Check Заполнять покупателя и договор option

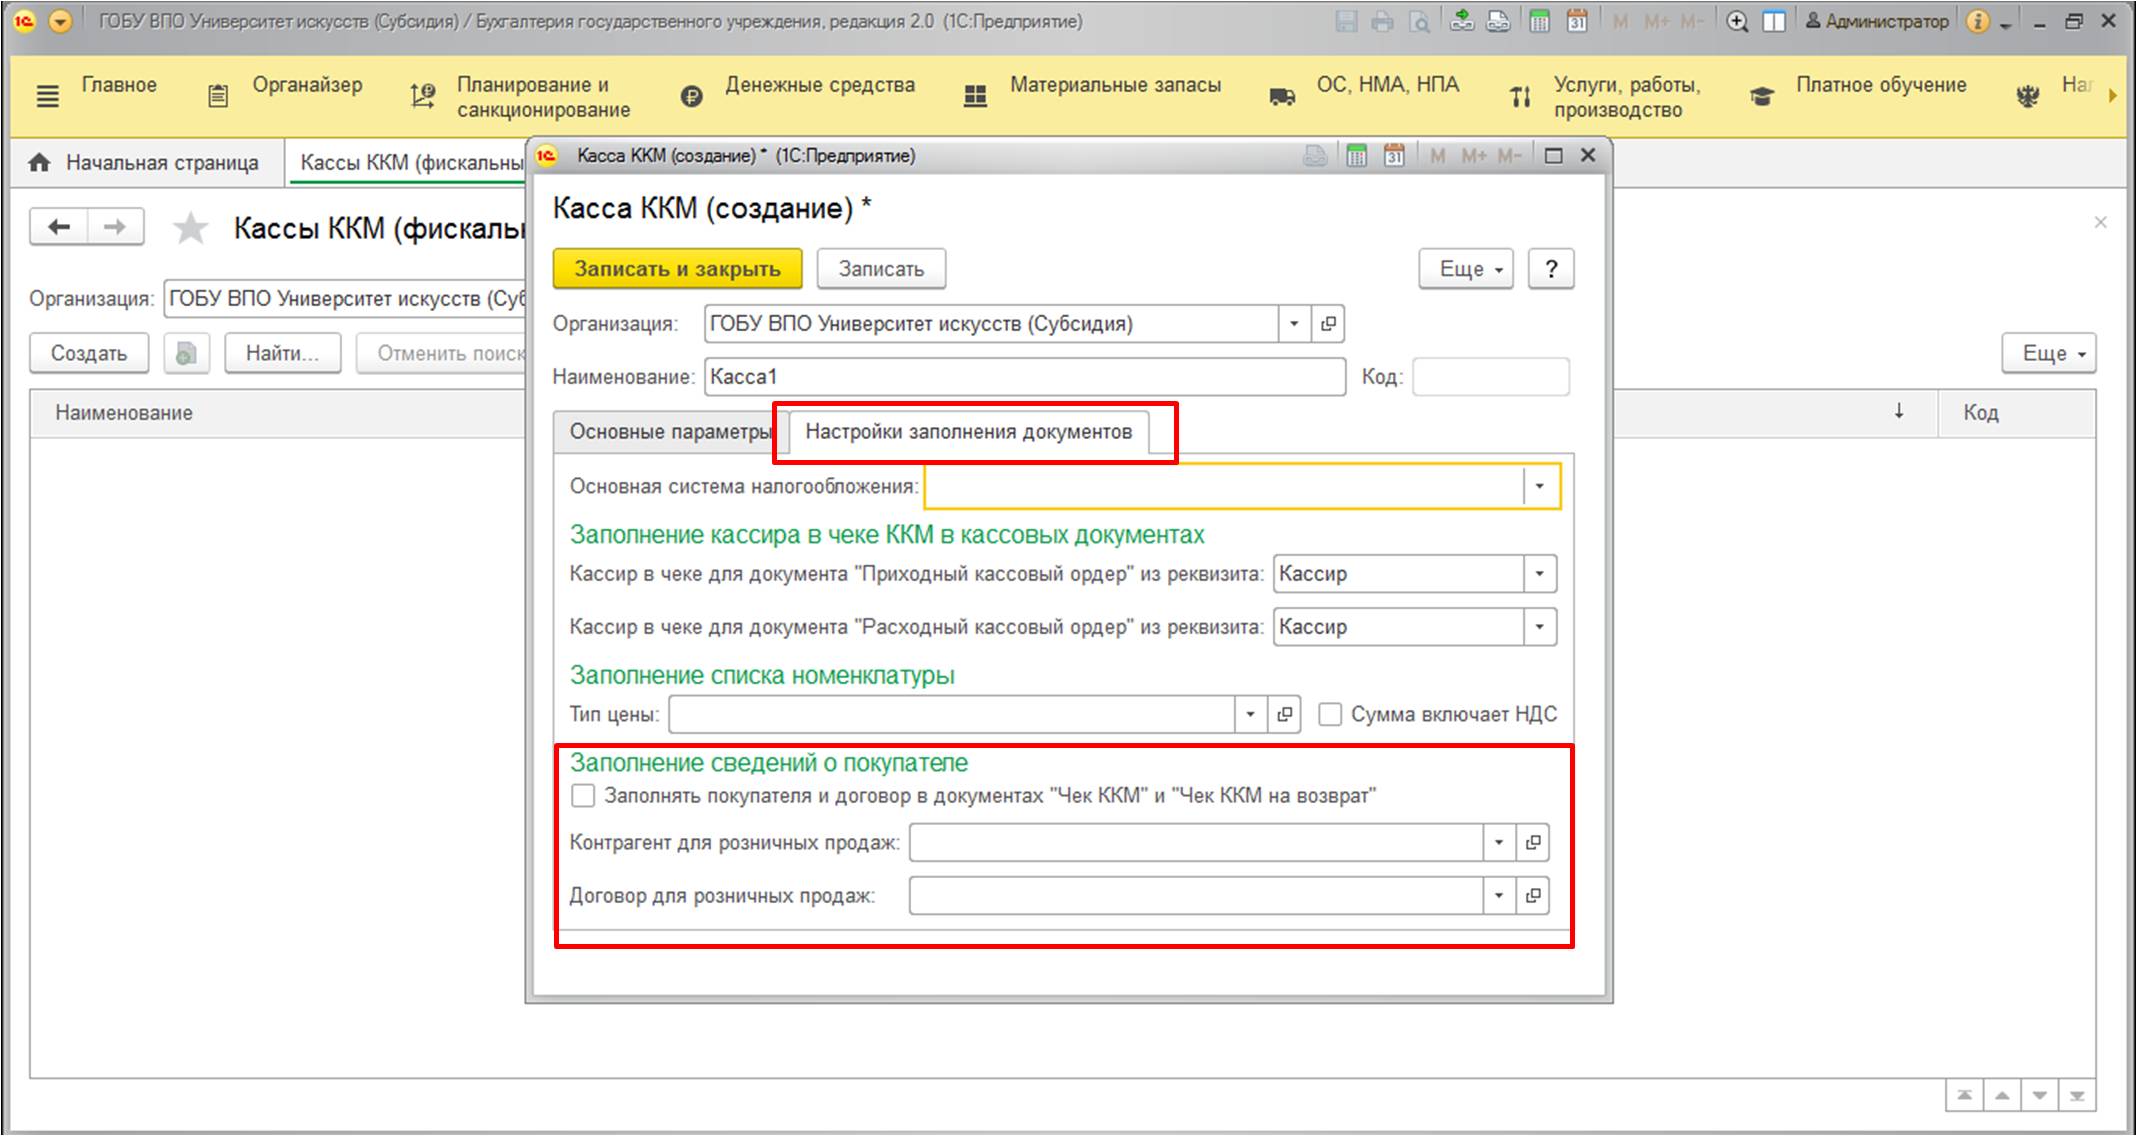click(582, 796)
